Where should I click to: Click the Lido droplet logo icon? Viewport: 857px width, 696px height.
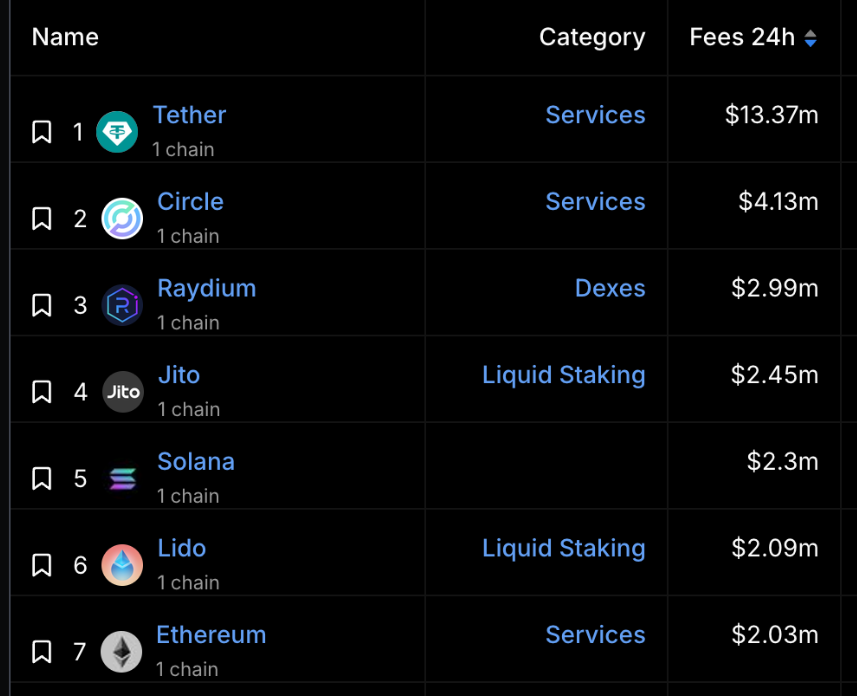tap(122, 565)
